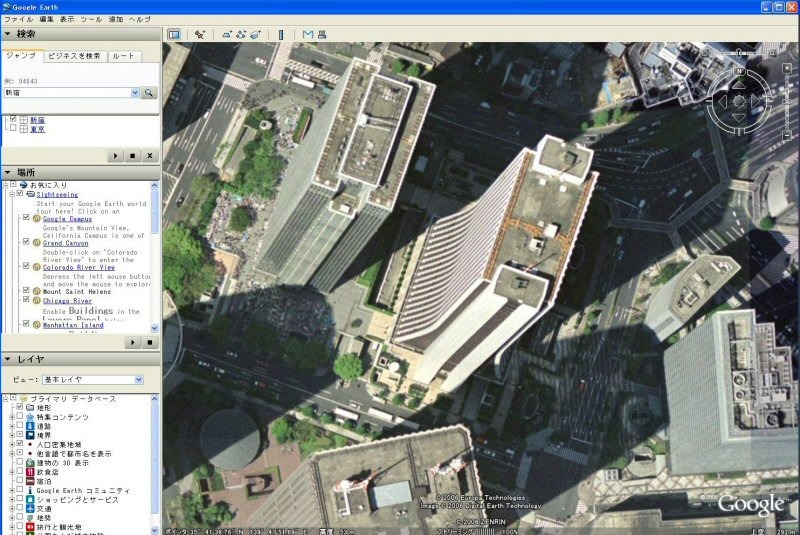800x535 pixels.
Task: Enable the 道路 roads layer checkbox
Action: tap(20, 426)
